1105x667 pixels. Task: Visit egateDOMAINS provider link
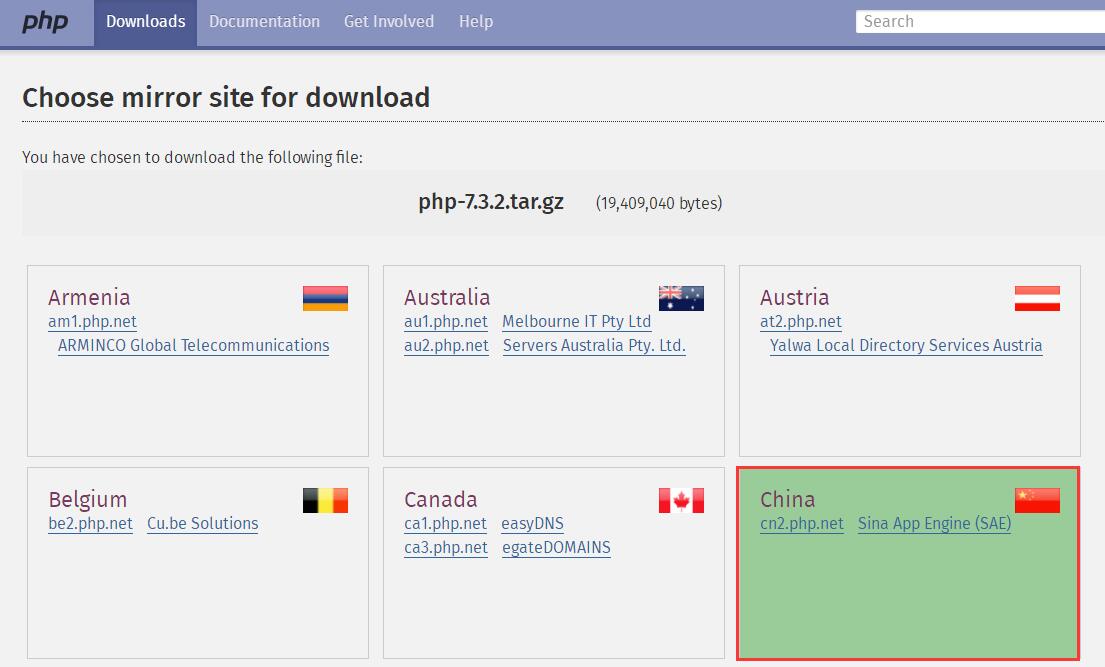coord(556,548)
